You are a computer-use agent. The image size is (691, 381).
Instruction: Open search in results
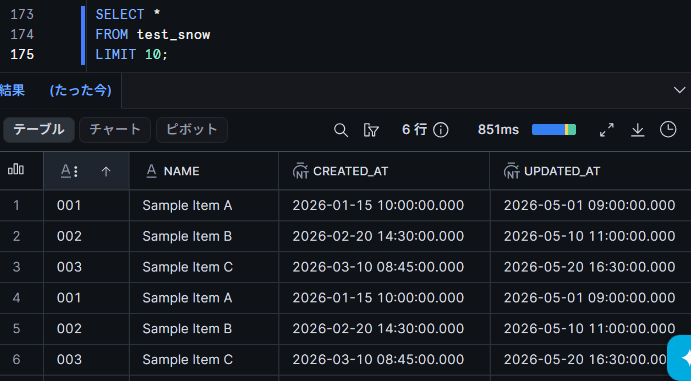[341, 130]
